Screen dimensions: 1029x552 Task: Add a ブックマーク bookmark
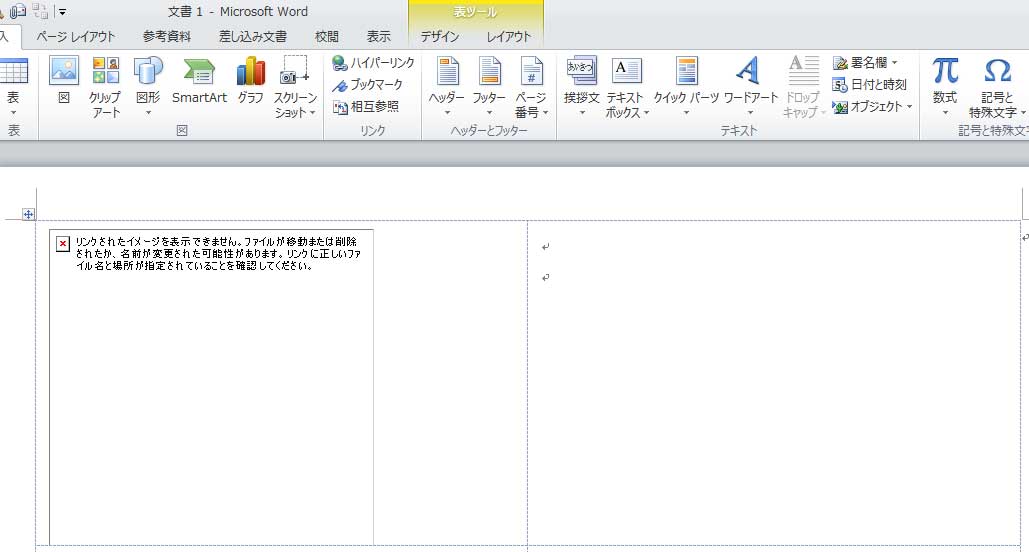369,85
